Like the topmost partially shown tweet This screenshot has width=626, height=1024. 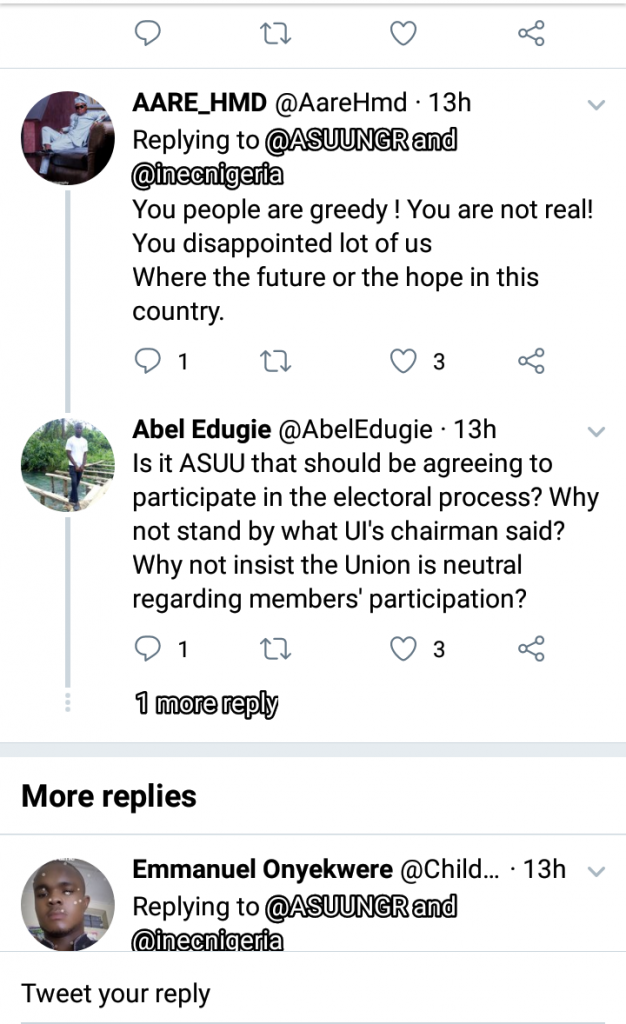(403, 34)
